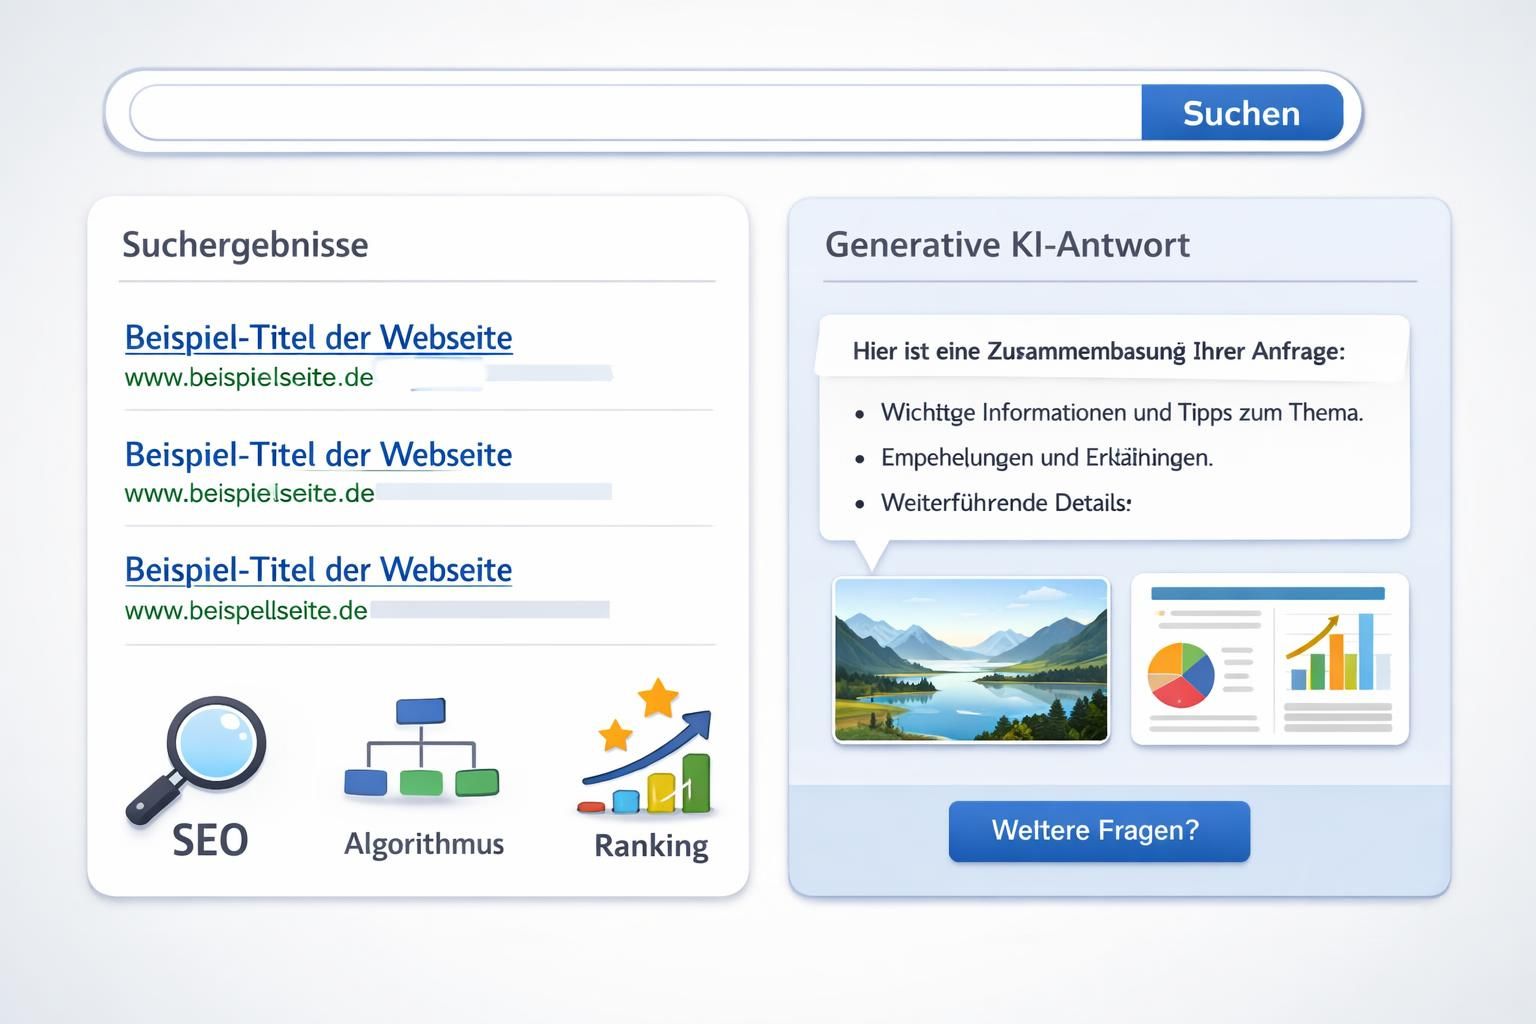Image resolution: width=1536 pixels, height=1024 pixels.
Task: Focus the search input field
Action: (x=636, y=113)
